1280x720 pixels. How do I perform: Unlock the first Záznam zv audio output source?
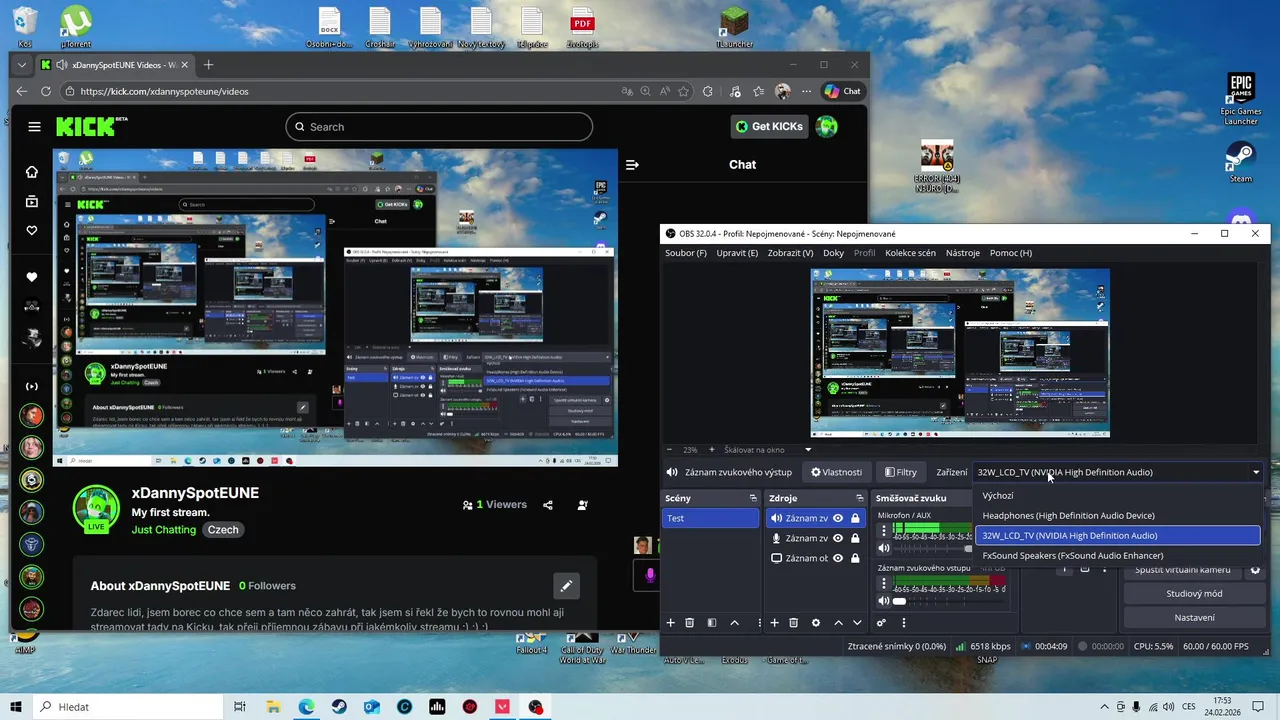[855, 518]
